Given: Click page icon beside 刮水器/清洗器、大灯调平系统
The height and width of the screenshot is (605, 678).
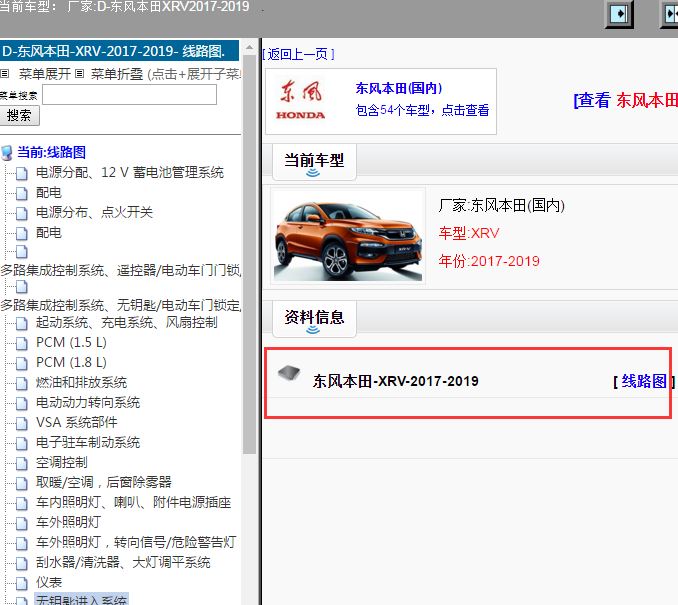Looking at the screenshot, I should (x=22, y=563).
